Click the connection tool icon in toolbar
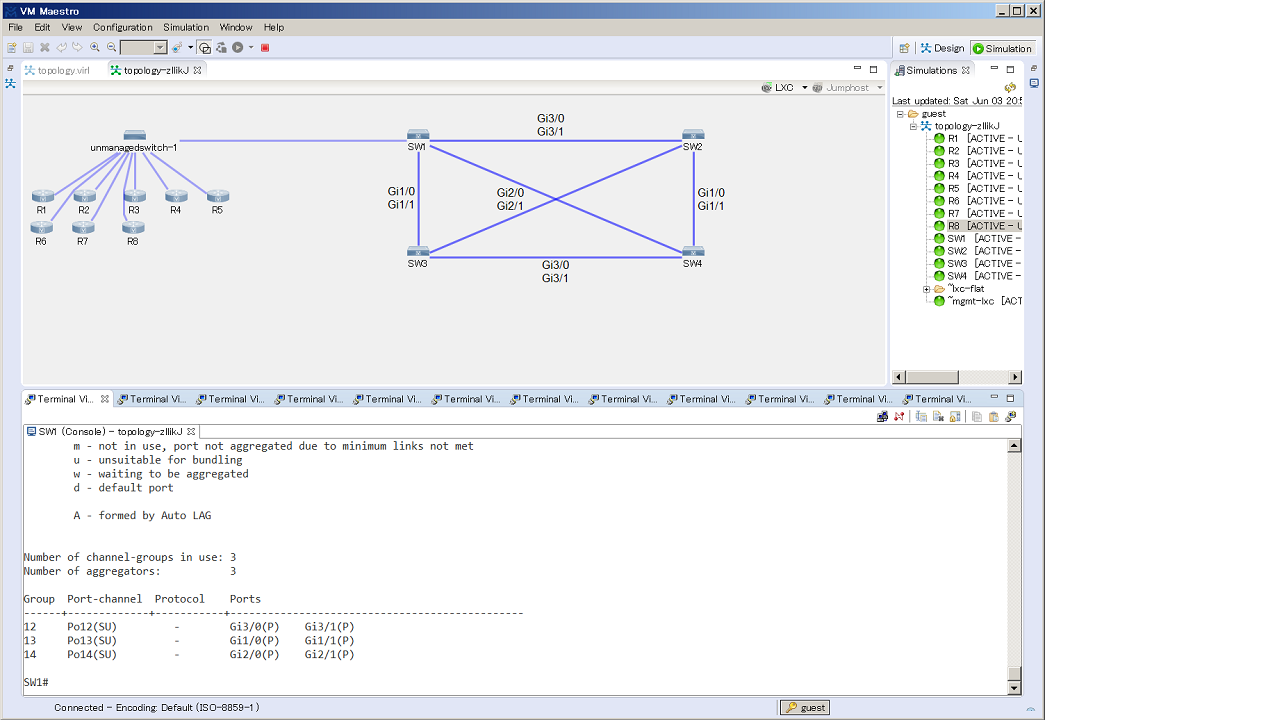The image size is (1280, 720). pyautogui.click(x=176, y=47)
